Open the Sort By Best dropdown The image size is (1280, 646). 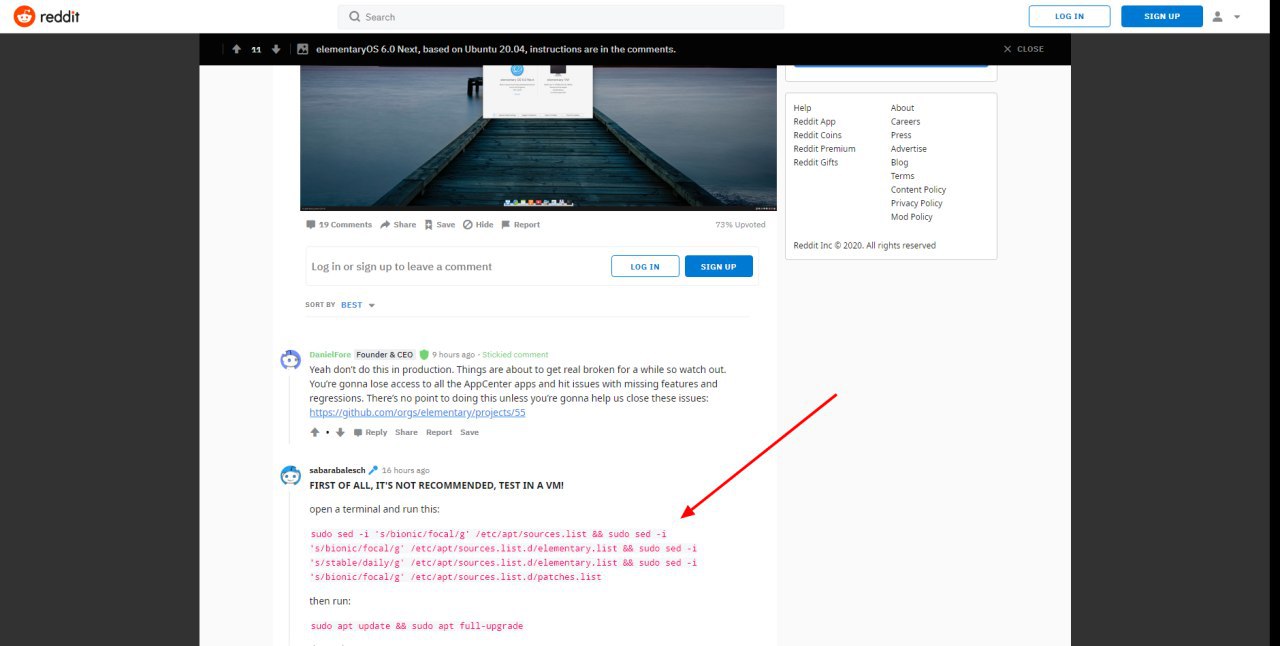point(358,305)
